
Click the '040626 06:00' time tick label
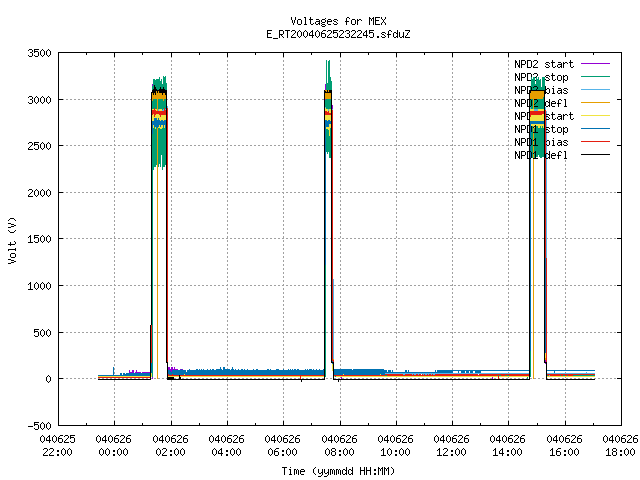282,446
